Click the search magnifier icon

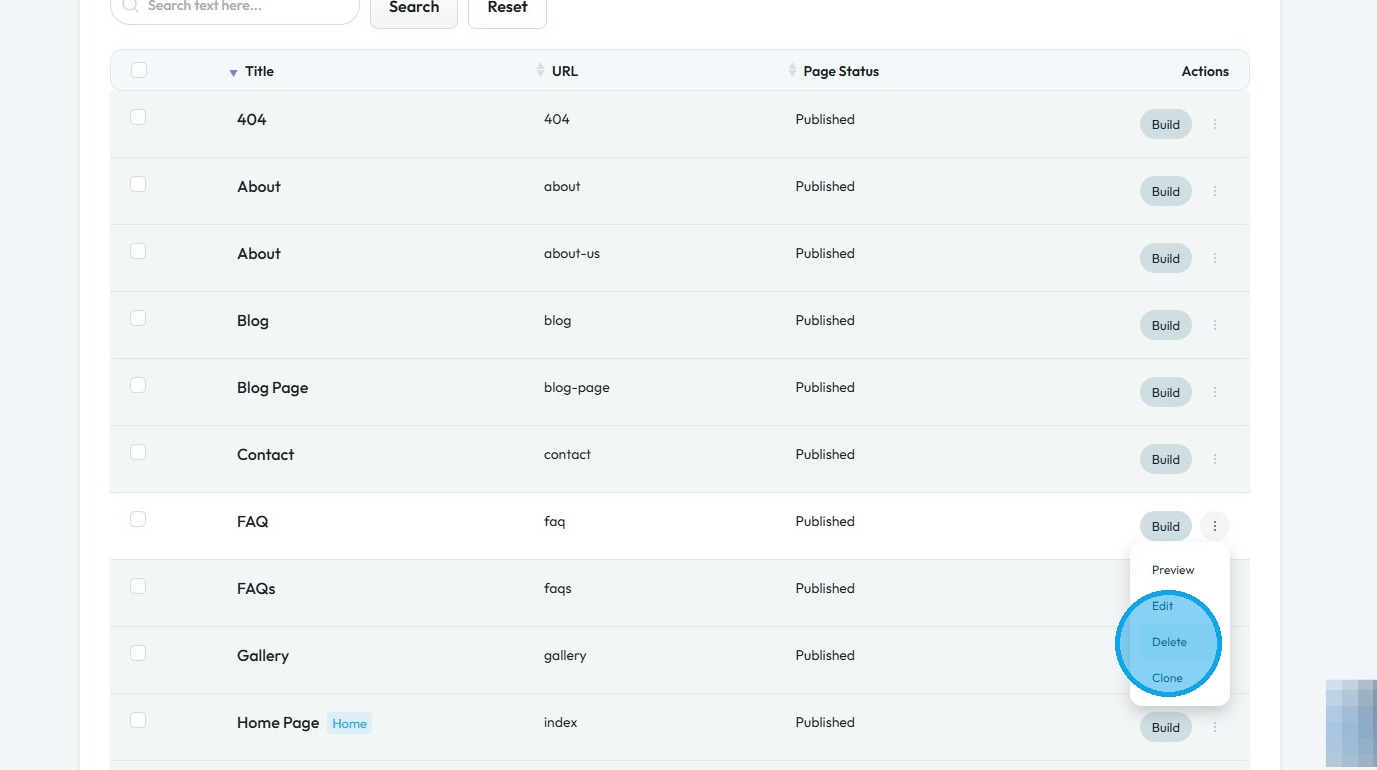130,7
